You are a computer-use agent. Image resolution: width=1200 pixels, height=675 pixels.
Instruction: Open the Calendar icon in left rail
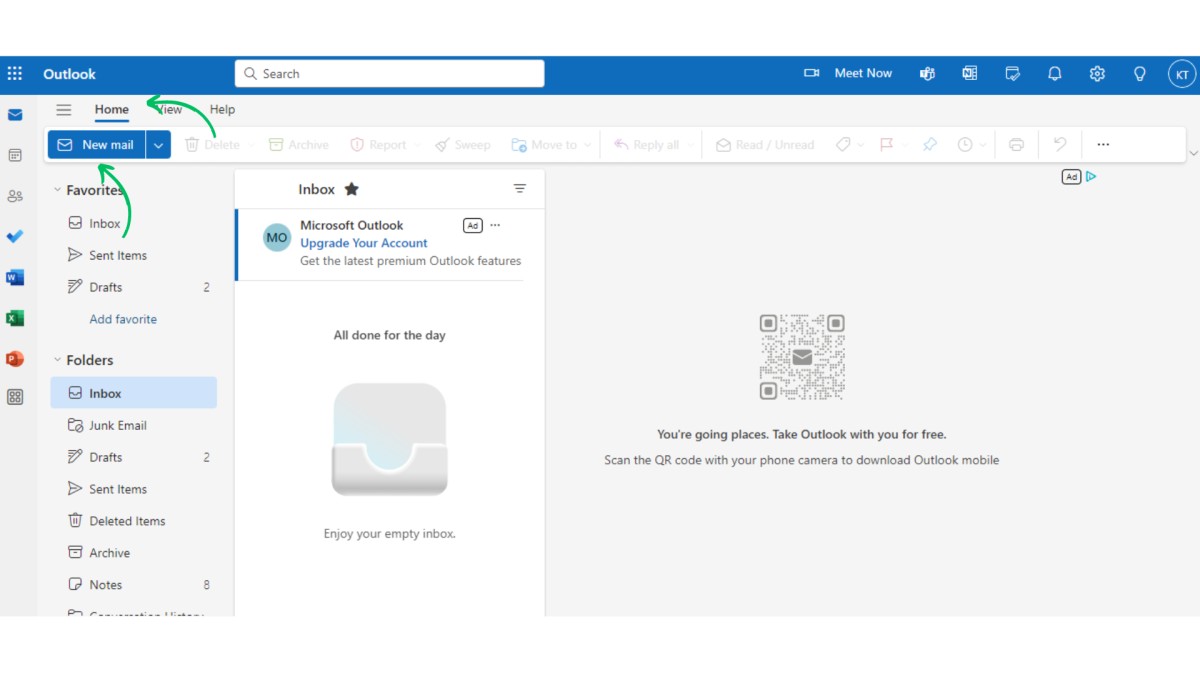click(15, 155)
